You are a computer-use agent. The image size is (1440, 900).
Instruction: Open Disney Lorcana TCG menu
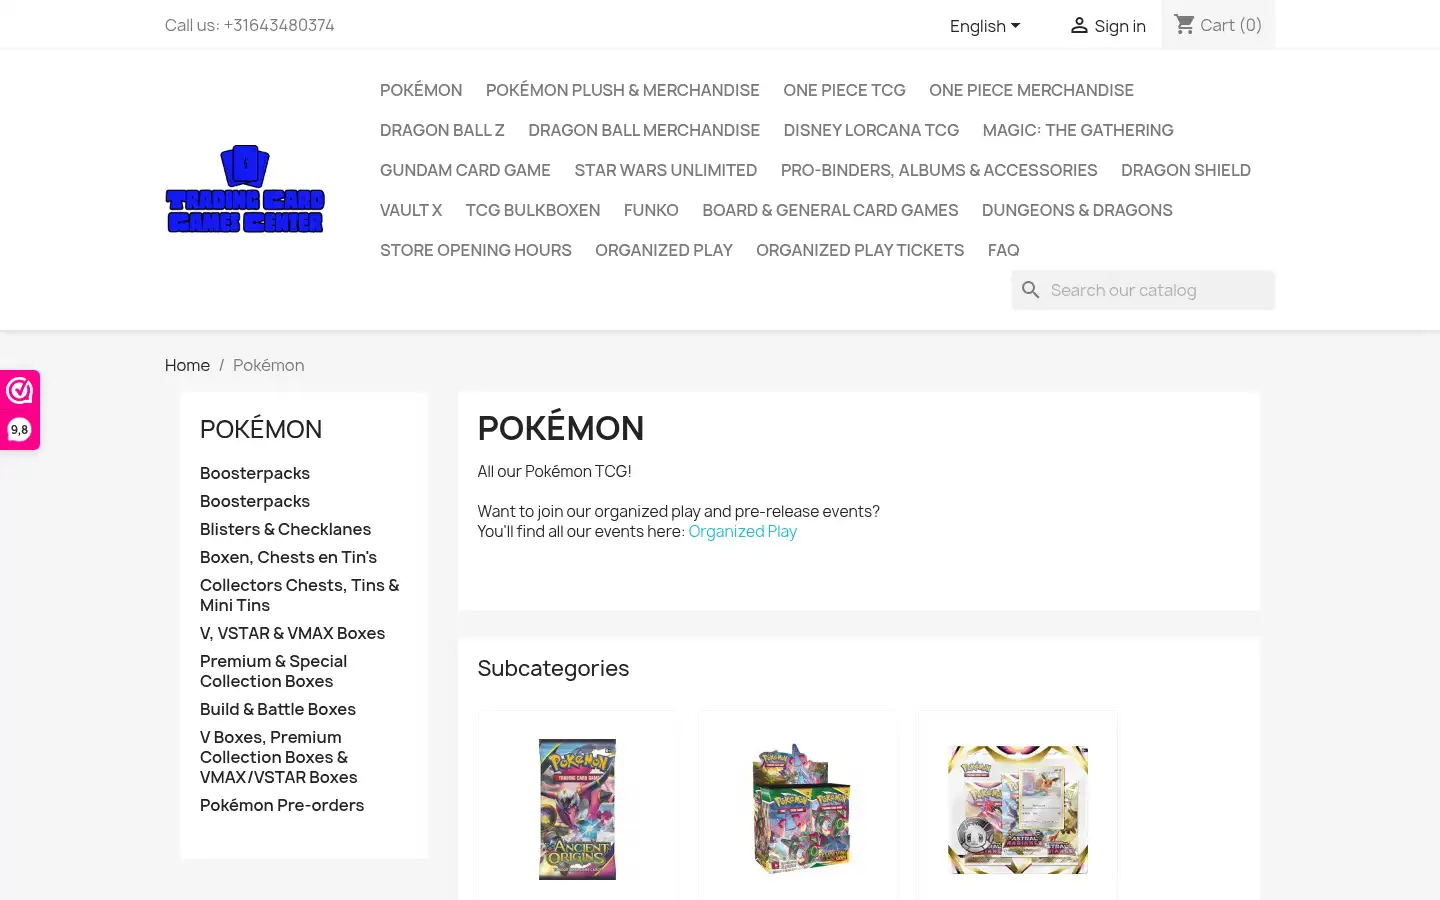click(871, 130)
